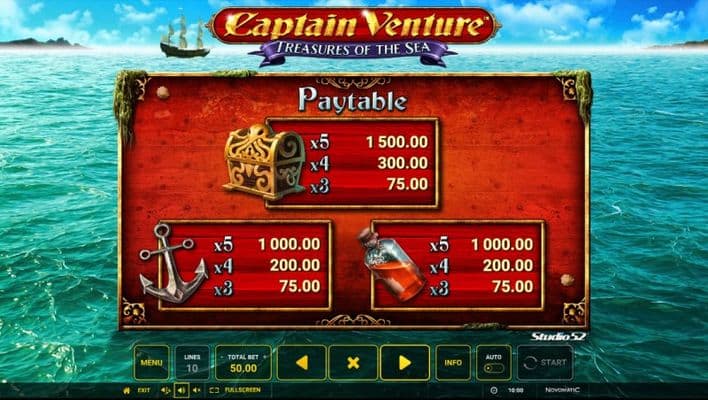708x400 pixels.
Task: Click the home icon beside EXIT
Action: [x=126, y=390]
